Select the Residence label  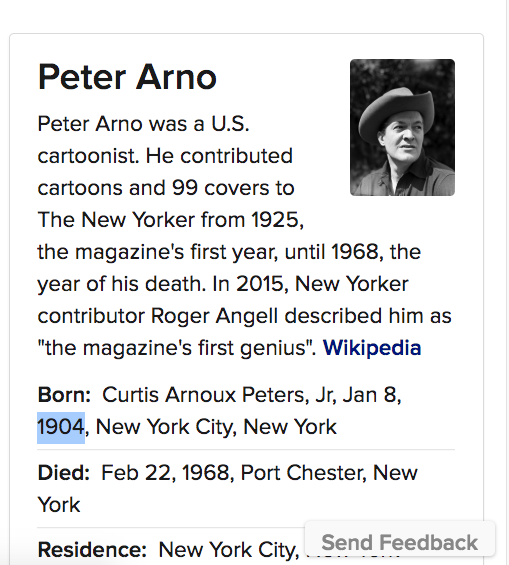(x=92, y=550)
